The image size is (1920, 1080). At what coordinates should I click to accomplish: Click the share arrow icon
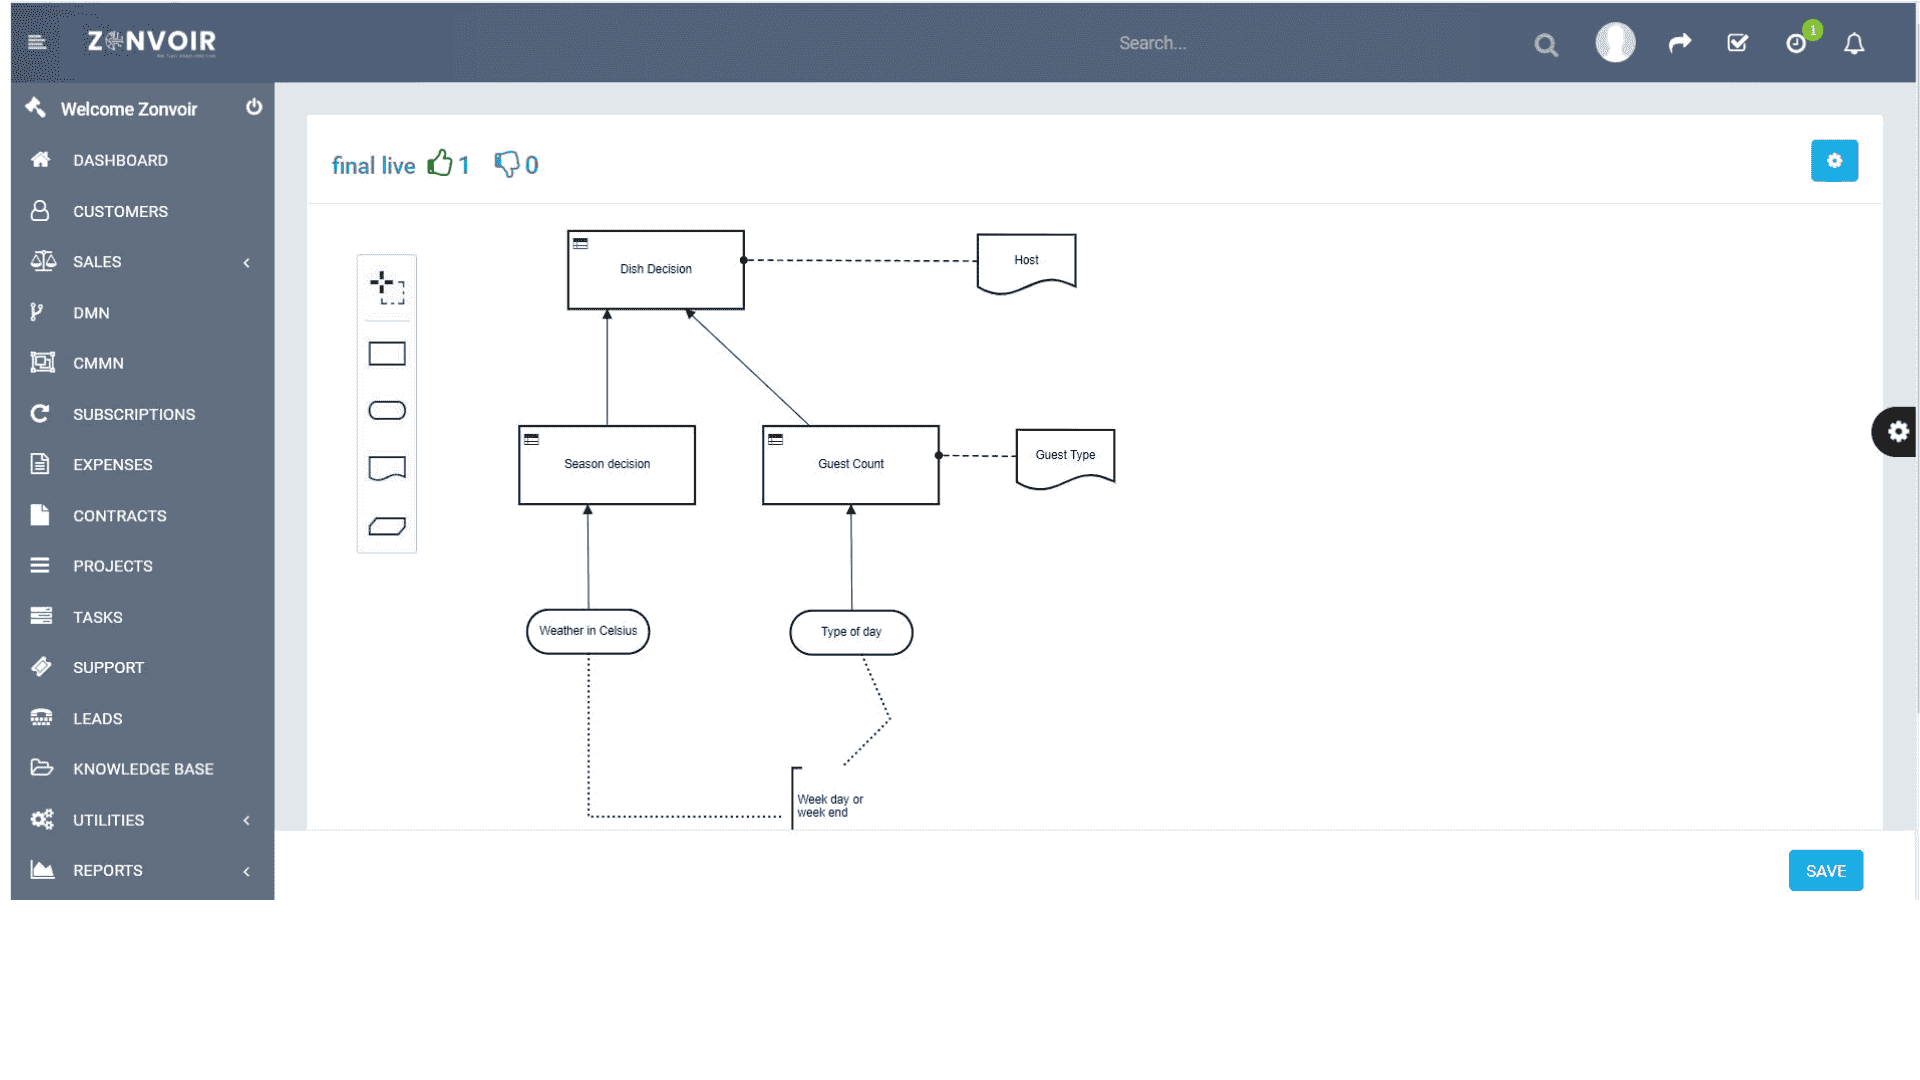(1680, 43)
